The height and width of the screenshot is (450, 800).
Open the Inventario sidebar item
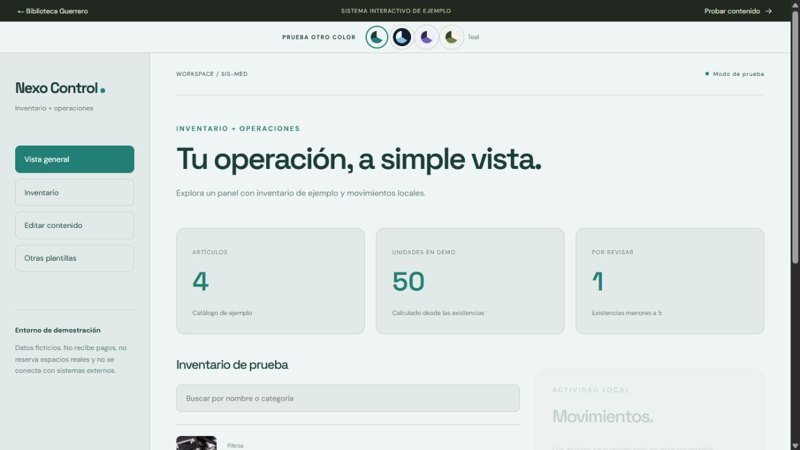click(x=74, y=192)
